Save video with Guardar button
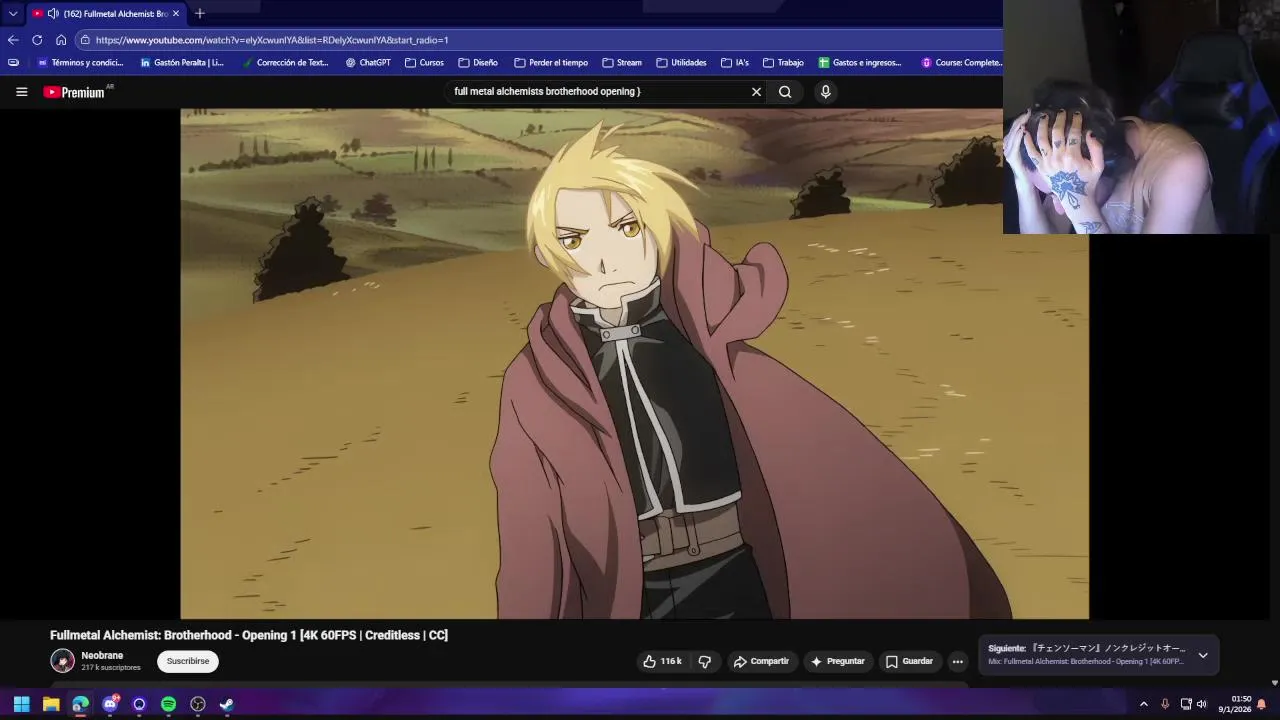The height and width of the screenshot is (720, 1280). (909, 661)
